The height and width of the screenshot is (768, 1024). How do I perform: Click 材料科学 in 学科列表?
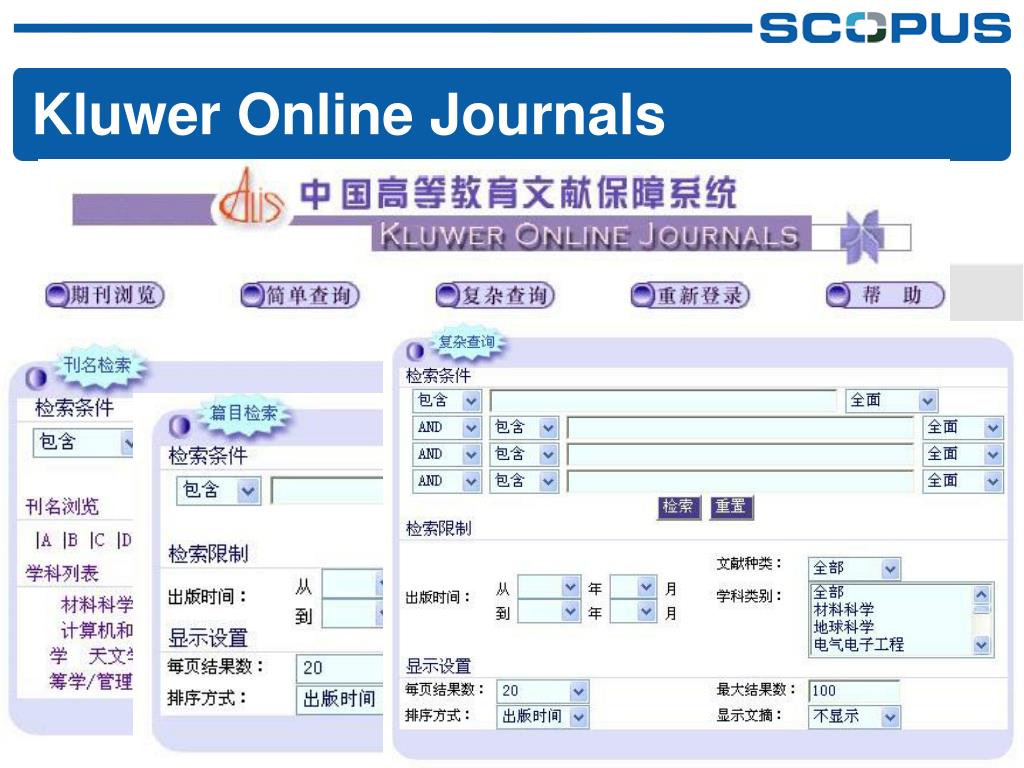[x=97, y=605]
